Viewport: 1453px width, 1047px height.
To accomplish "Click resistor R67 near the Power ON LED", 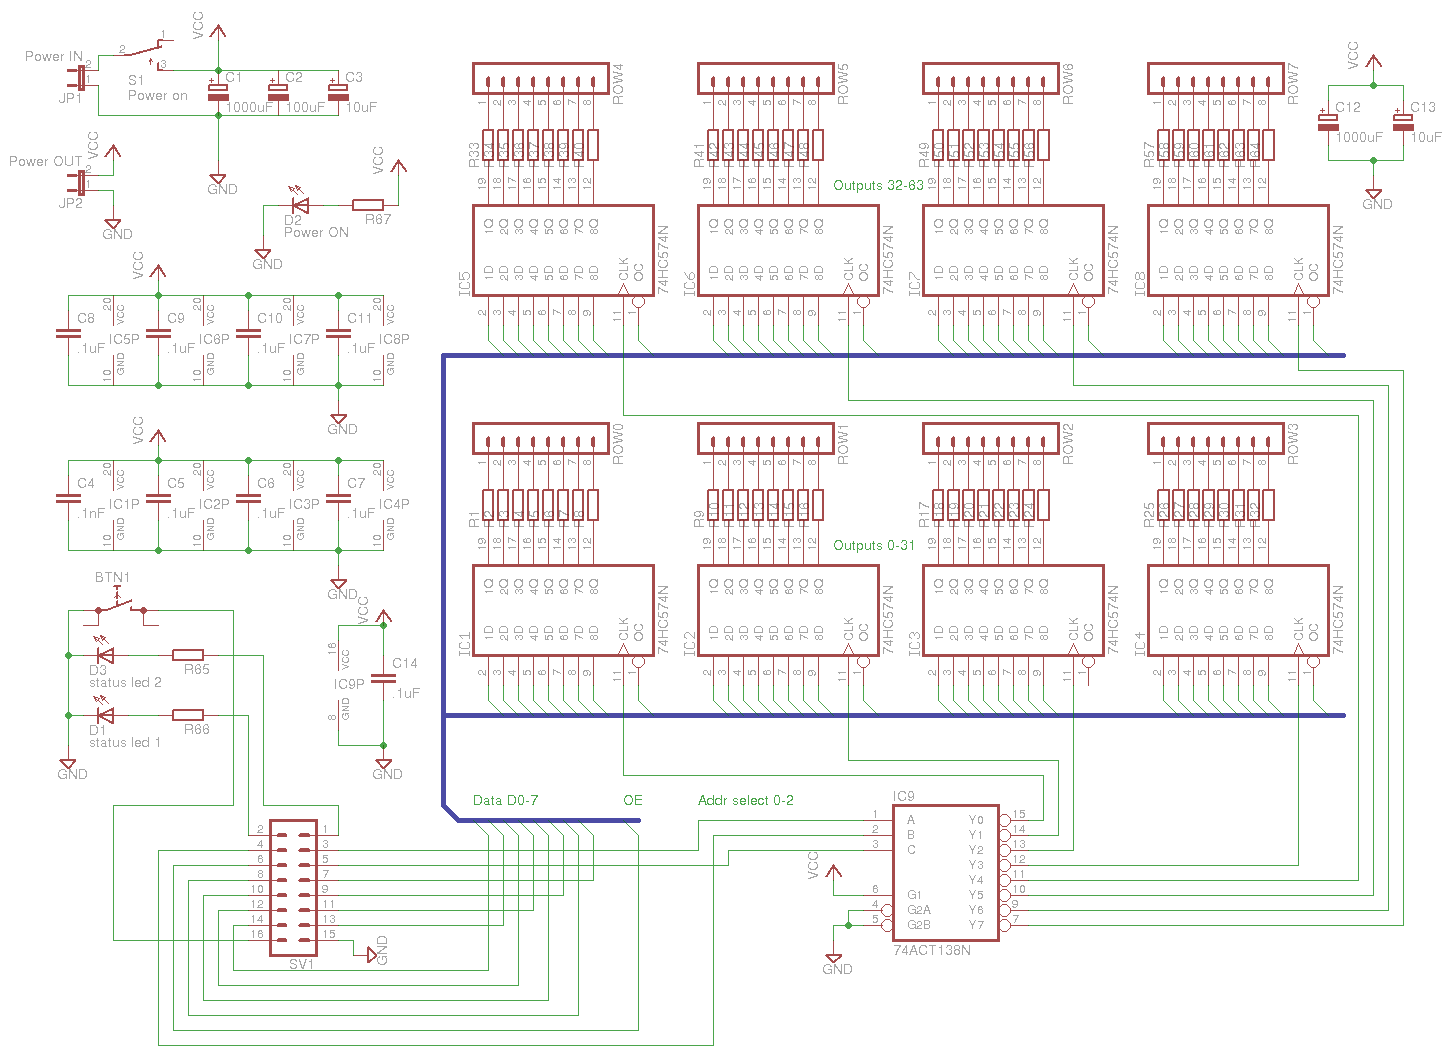I will [369, 203].
